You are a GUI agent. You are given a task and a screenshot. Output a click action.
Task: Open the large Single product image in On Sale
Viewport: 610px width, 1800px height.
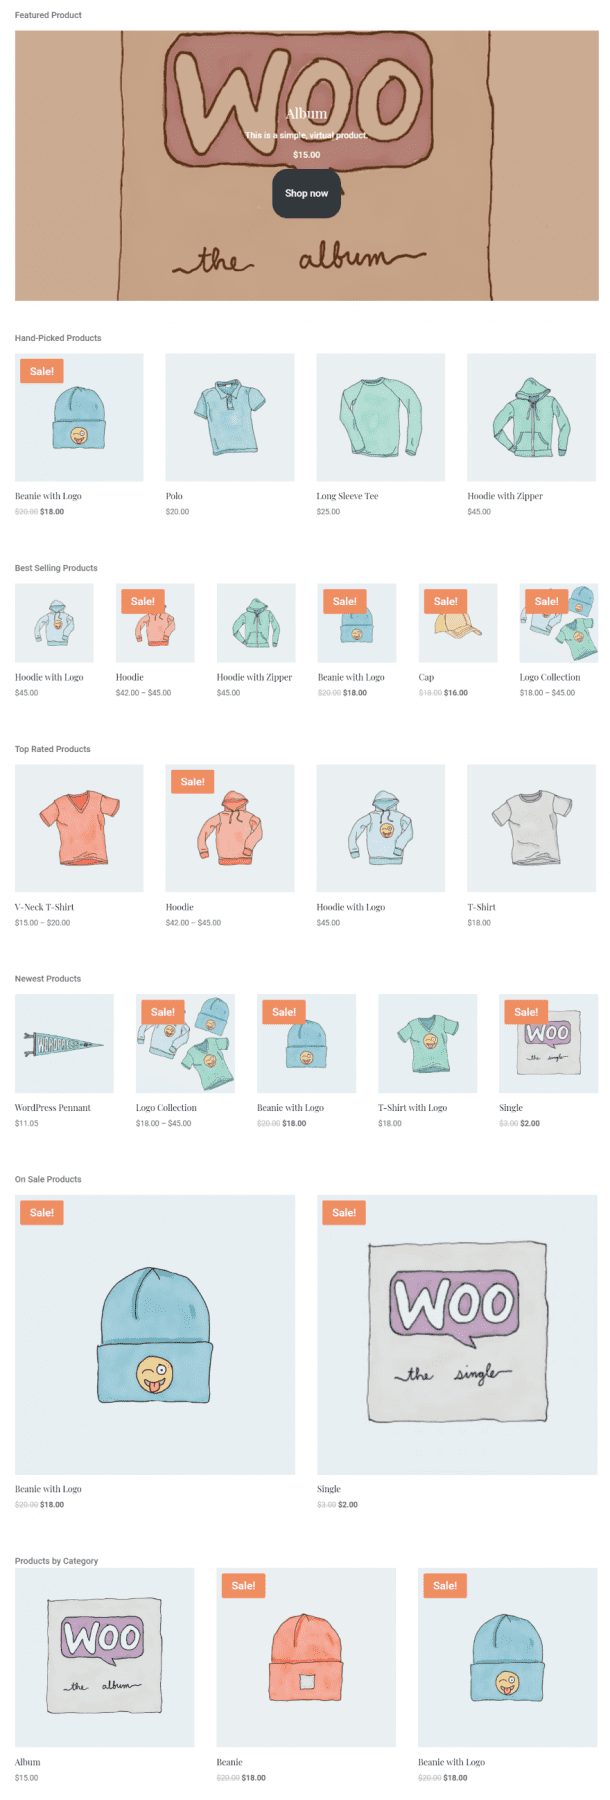coord(457,1335)
